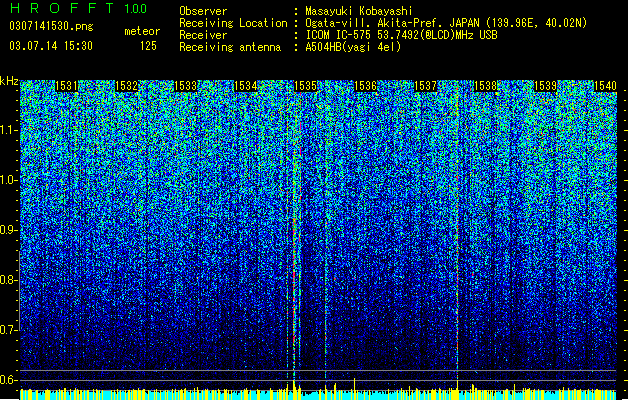Click the 0.8 kHz axis label
The image size is (629, 400).
(9, 280)
